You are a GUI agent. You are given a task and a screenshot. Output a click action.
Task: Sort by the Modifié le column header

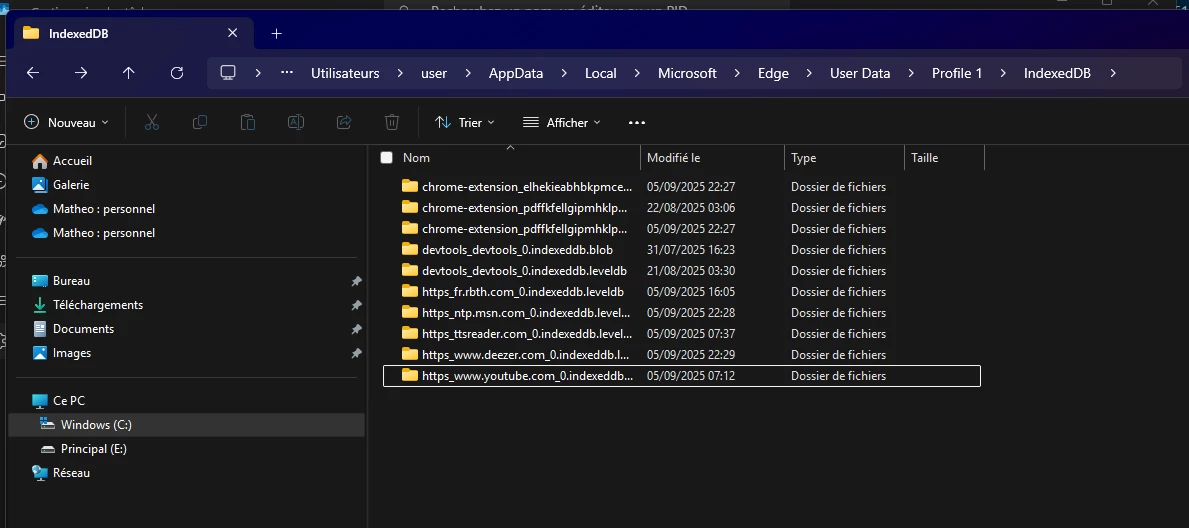(x=674, y=158)
